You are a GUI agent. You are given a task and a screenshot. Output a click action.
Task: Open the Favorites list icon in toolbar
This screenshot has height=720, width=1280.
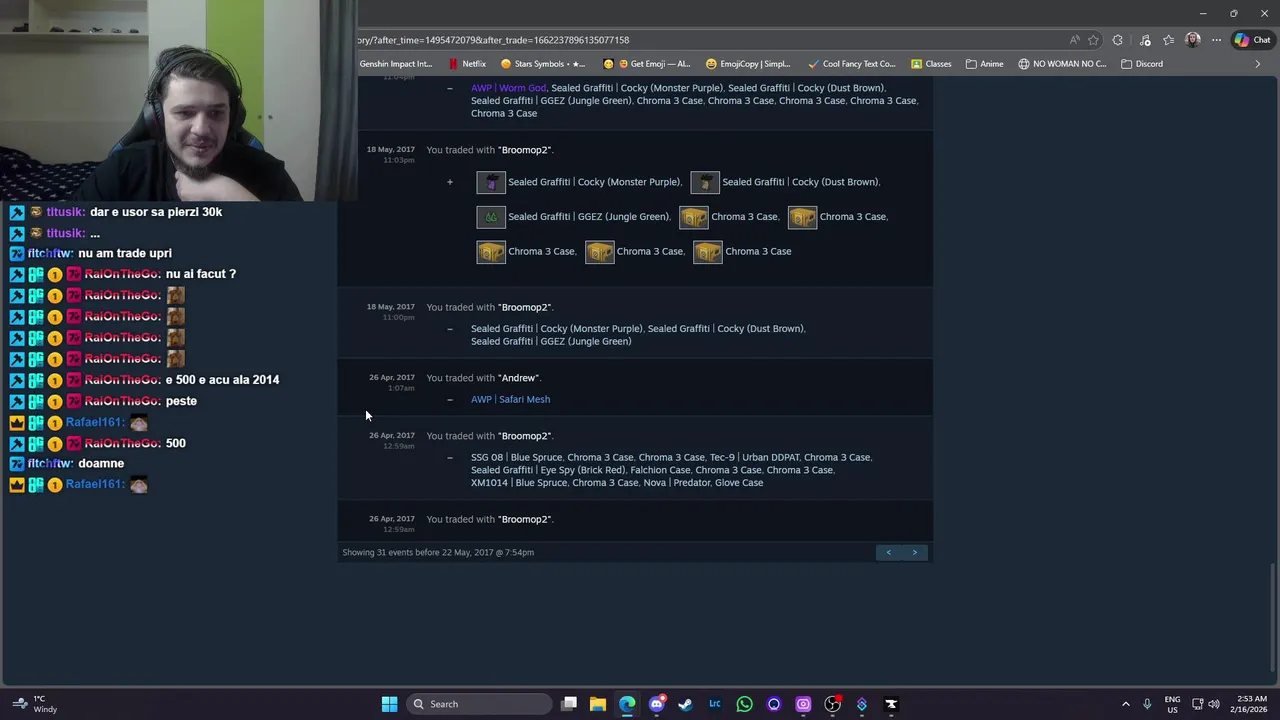point(1168,40)
